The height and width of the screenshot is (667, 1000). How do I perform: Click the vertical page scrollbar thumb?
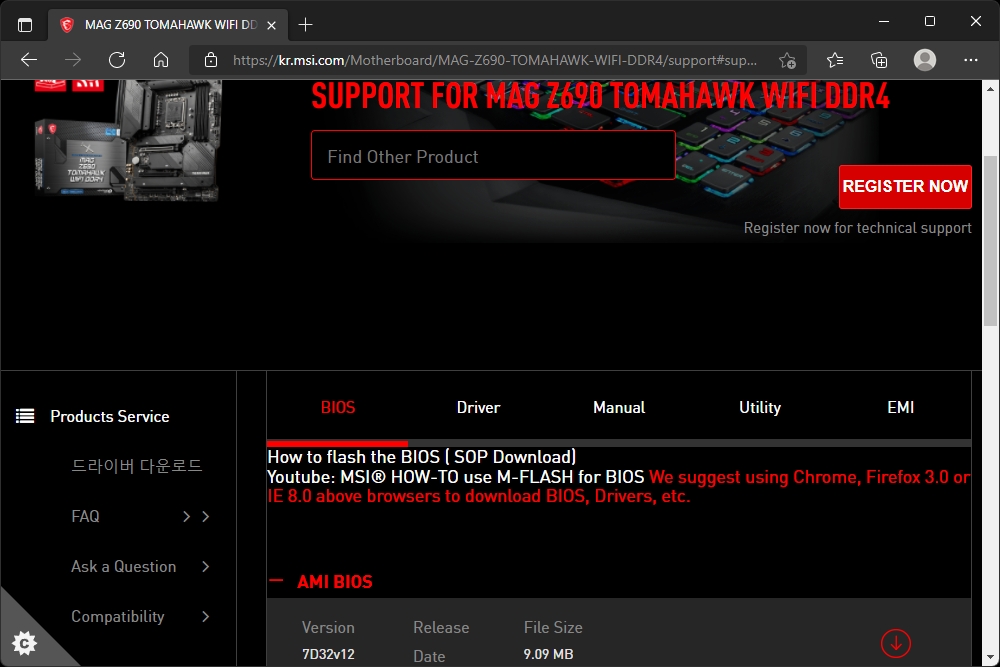pyautogui.click(x=990, y=241)
